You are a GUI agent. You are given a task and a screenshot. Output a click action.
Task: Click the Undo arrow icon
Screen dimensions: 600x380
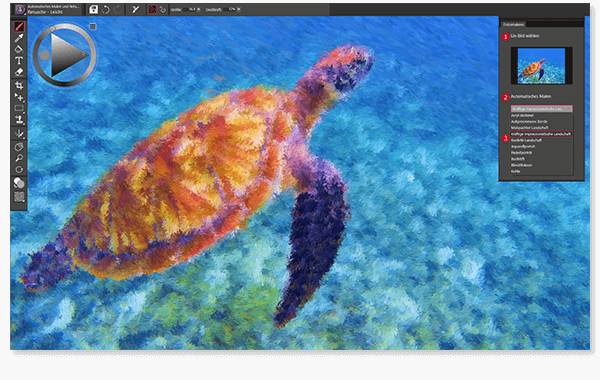click(x=106, y=10)
